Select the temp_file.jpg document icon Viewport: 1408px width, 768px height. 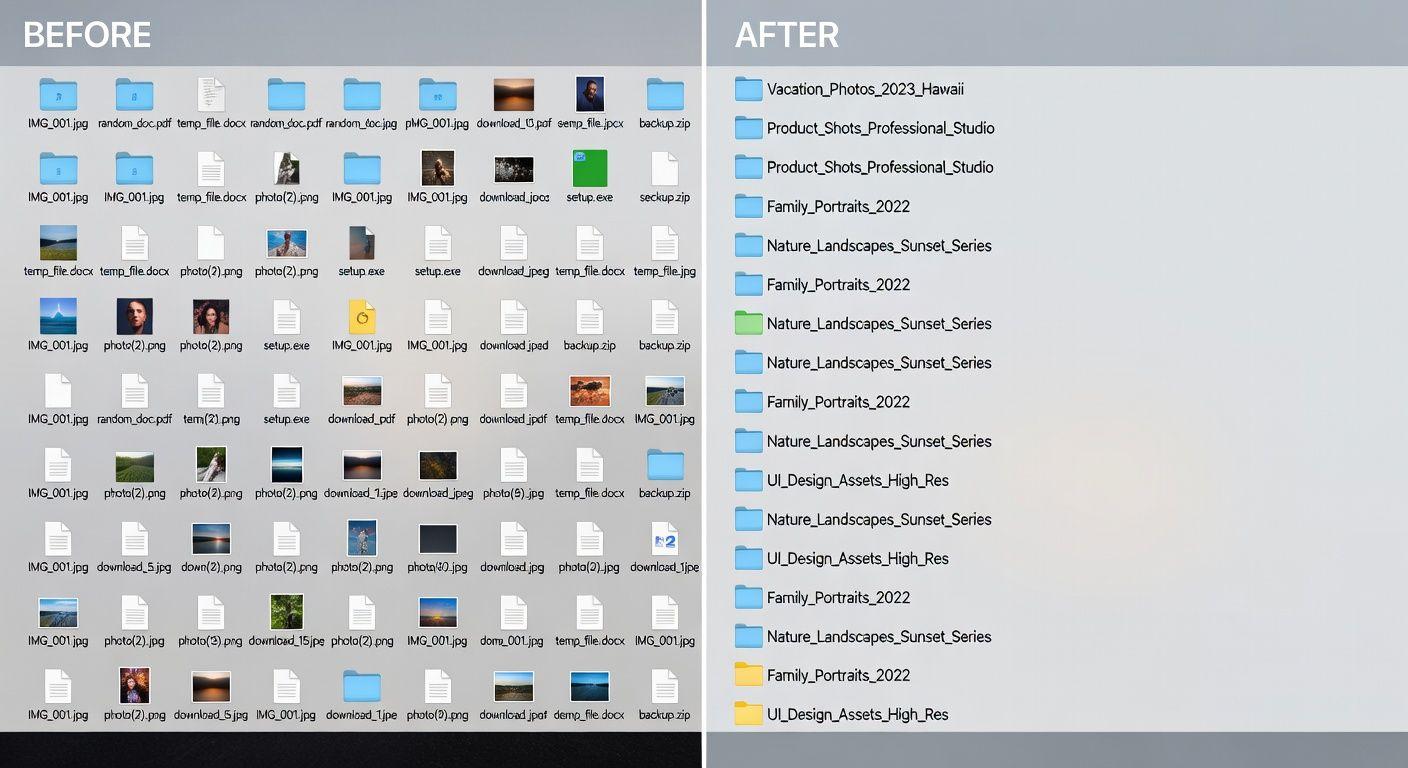tap(665, 243)
